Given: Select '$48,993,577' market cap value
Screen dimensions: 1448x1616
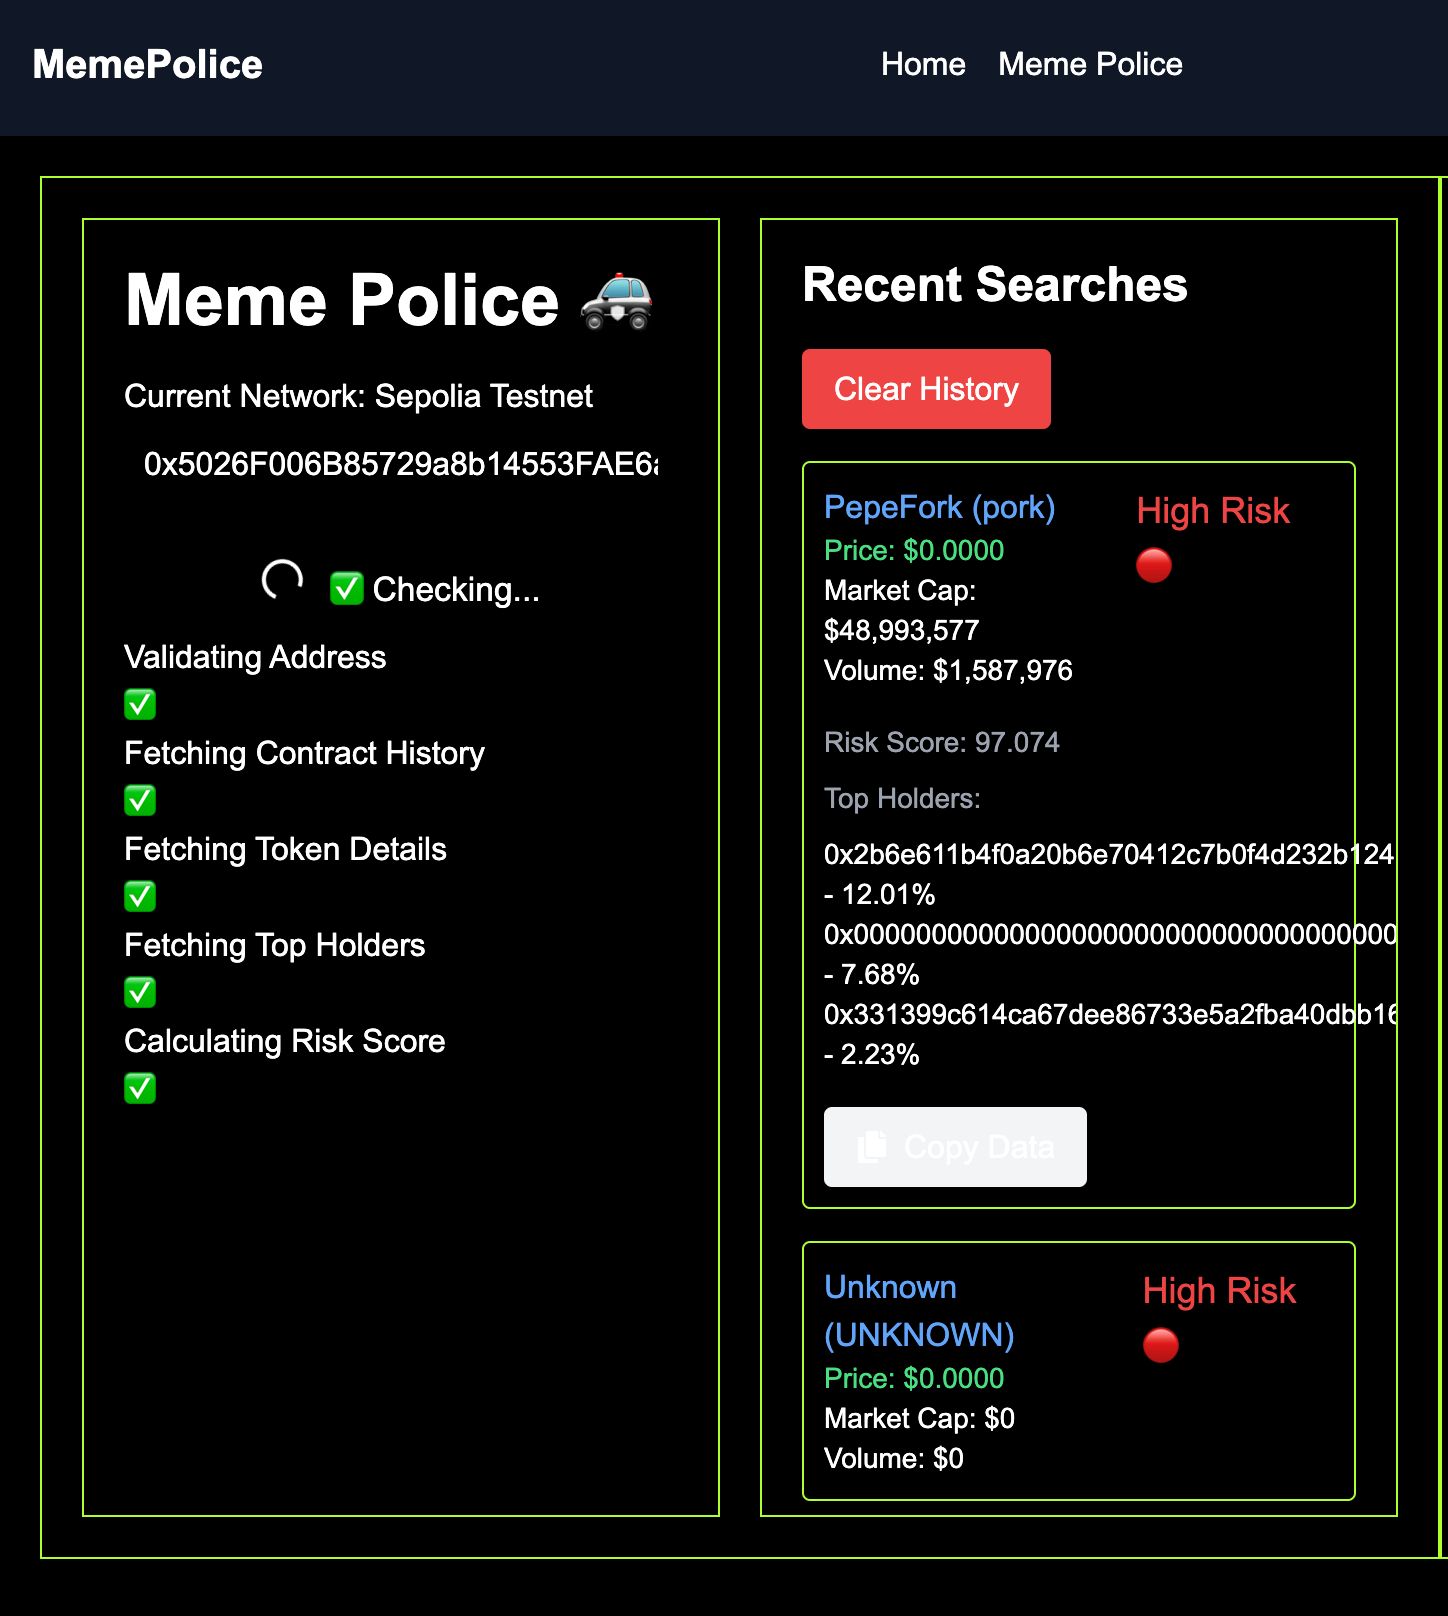Looking at the screenshot, I should pos(902,630).
